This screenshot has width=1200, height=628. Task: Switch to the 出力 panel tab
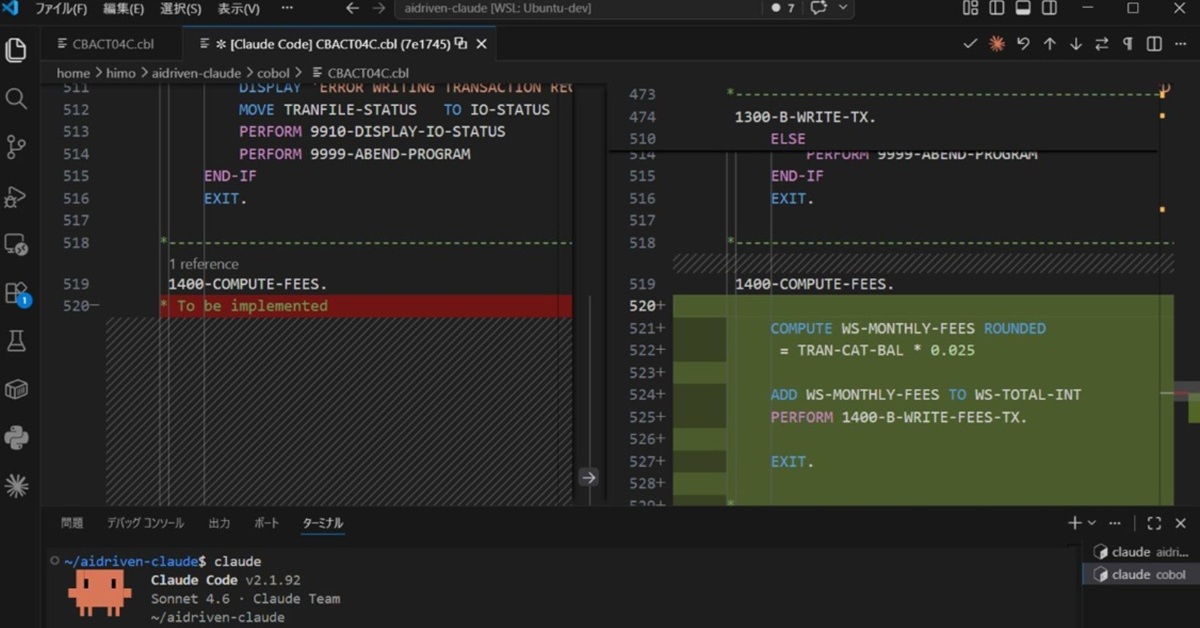click(x=219, y=523)
